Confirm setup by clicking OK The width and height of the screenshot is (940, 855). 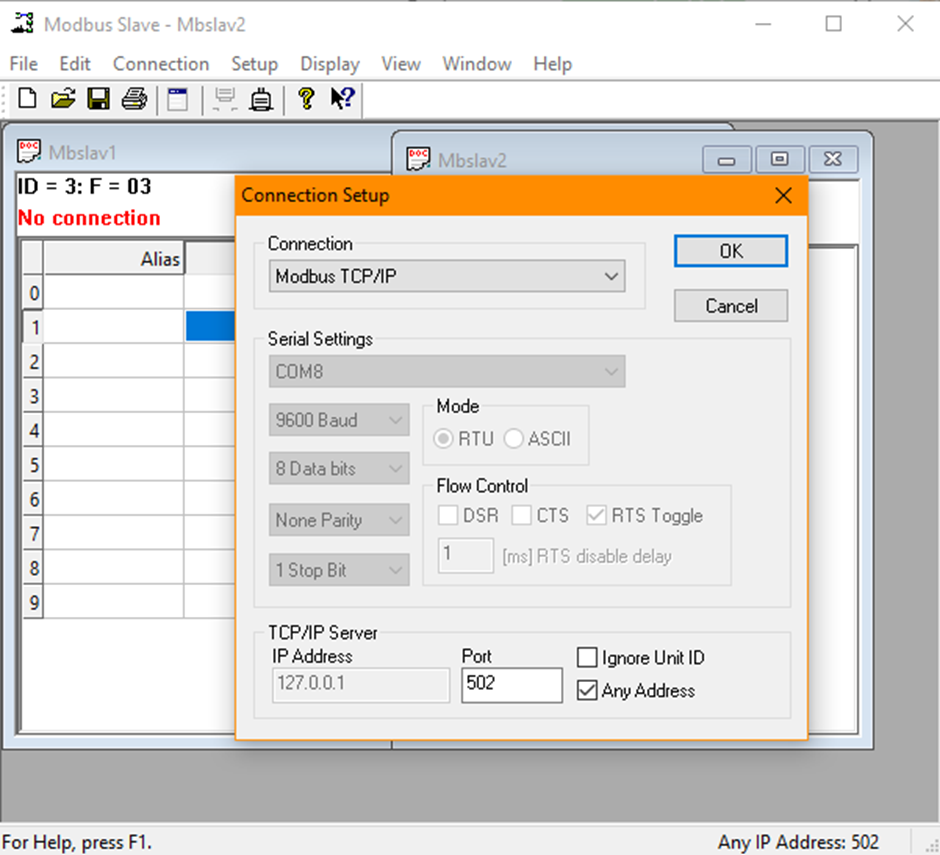tap(730, 251)
